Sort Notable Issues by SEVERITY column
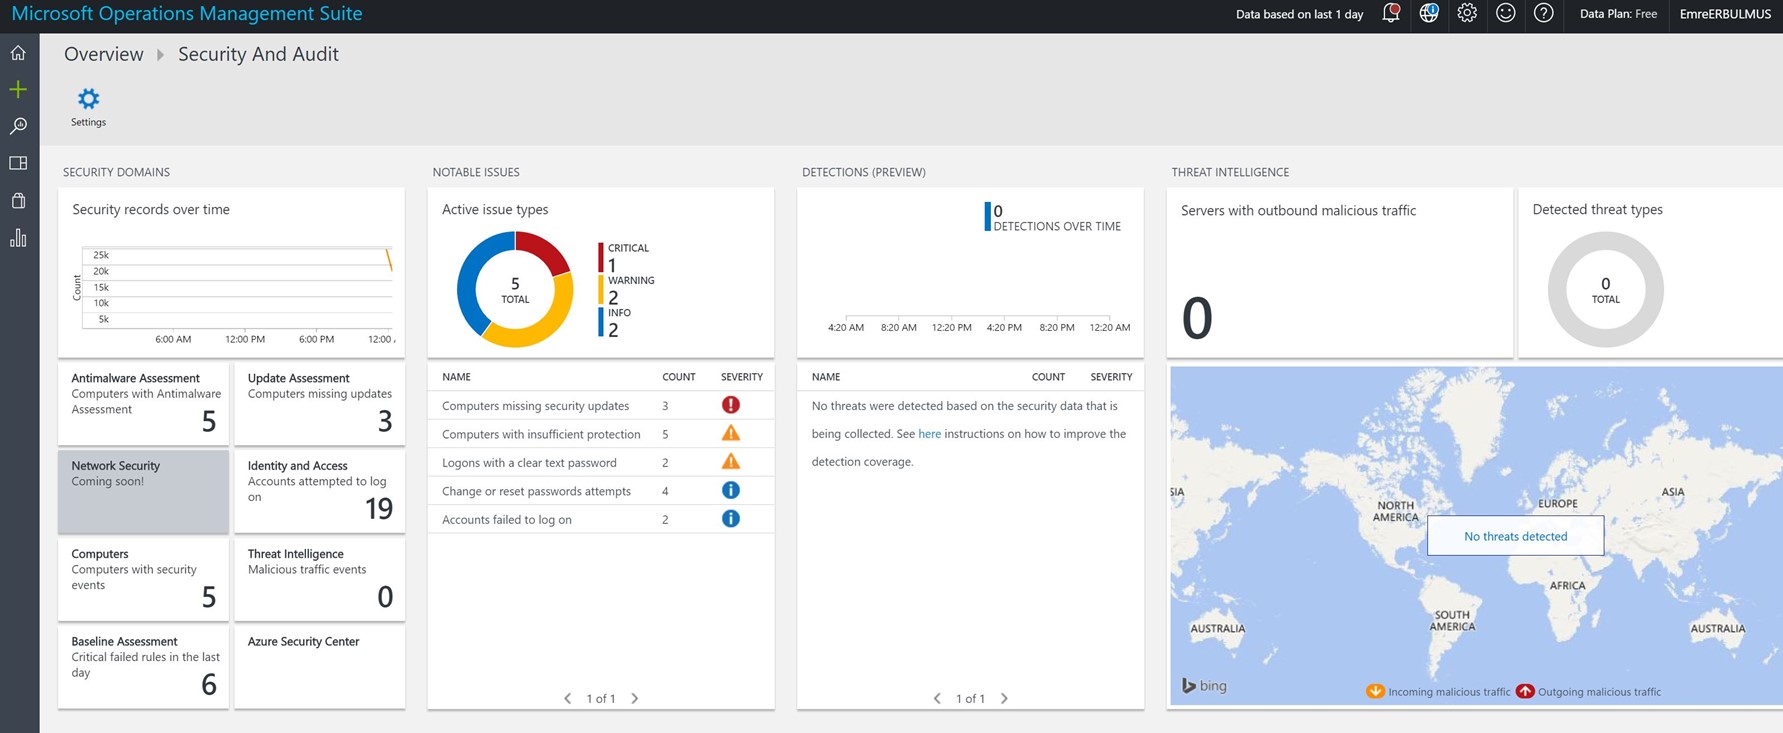This screenshot has height=733, width=1783. [x=742, y=377]
